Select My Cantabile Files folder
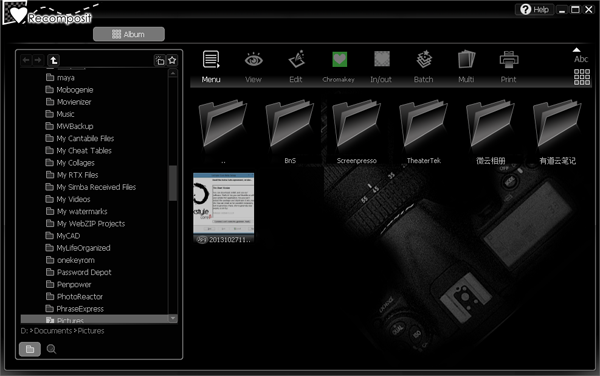Image resolution: width=600 pixels, height=376 pixels. click(x=80, y=138)
